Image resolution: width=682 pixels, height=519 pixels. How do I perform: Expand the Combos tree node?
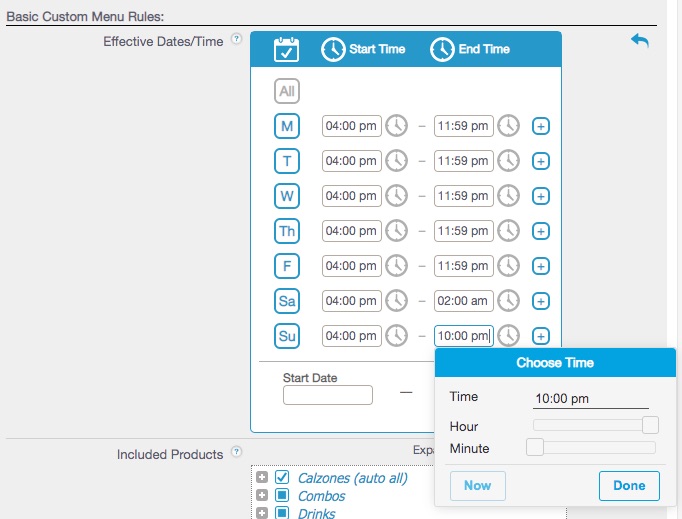click(262, 496)
